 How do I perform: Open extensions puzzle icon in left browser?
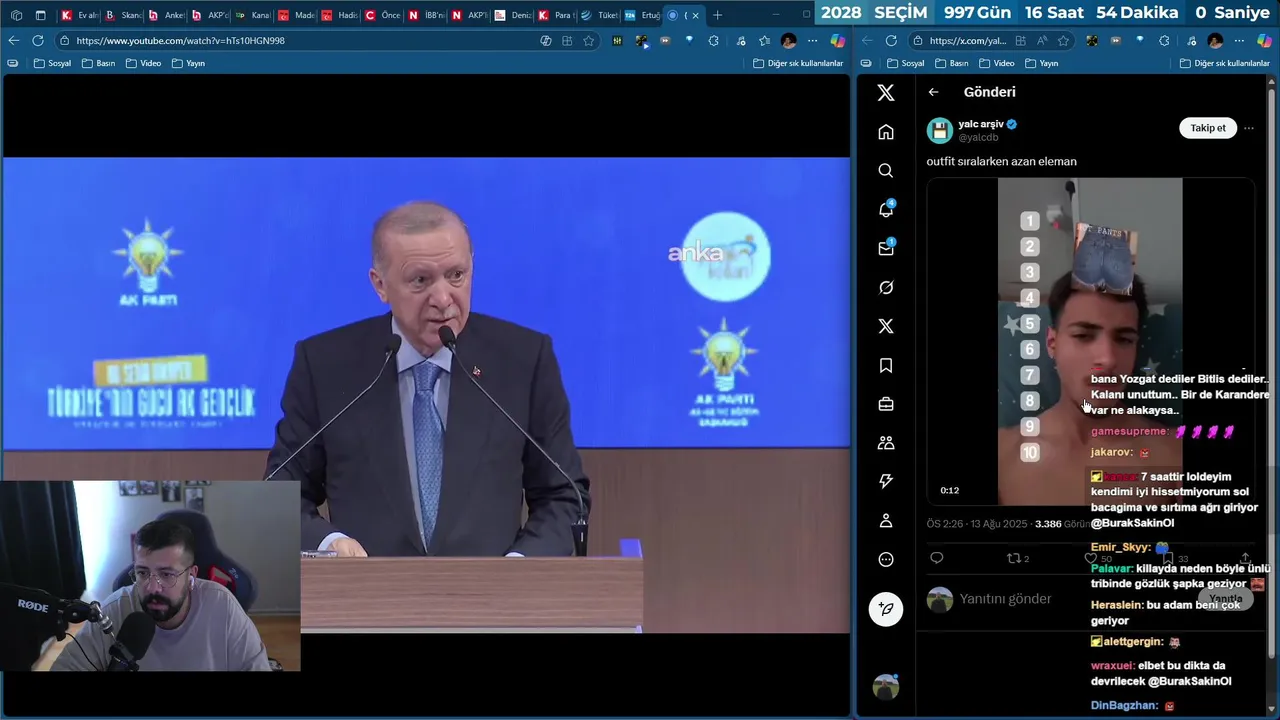click(713, 41)
